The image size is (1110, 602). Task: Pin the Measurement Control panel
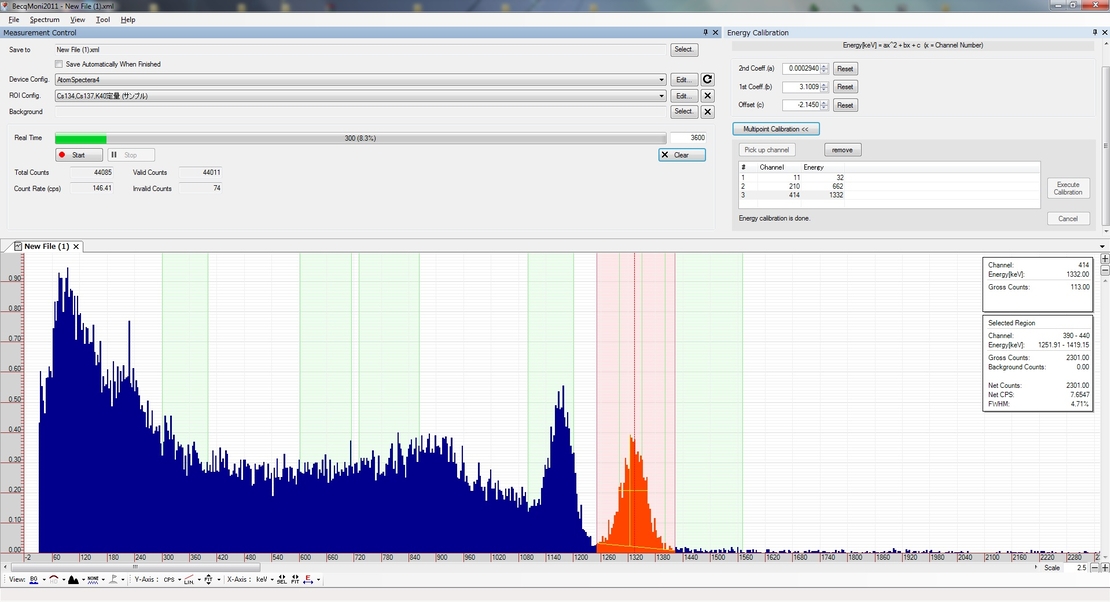(x=705, y=33)
